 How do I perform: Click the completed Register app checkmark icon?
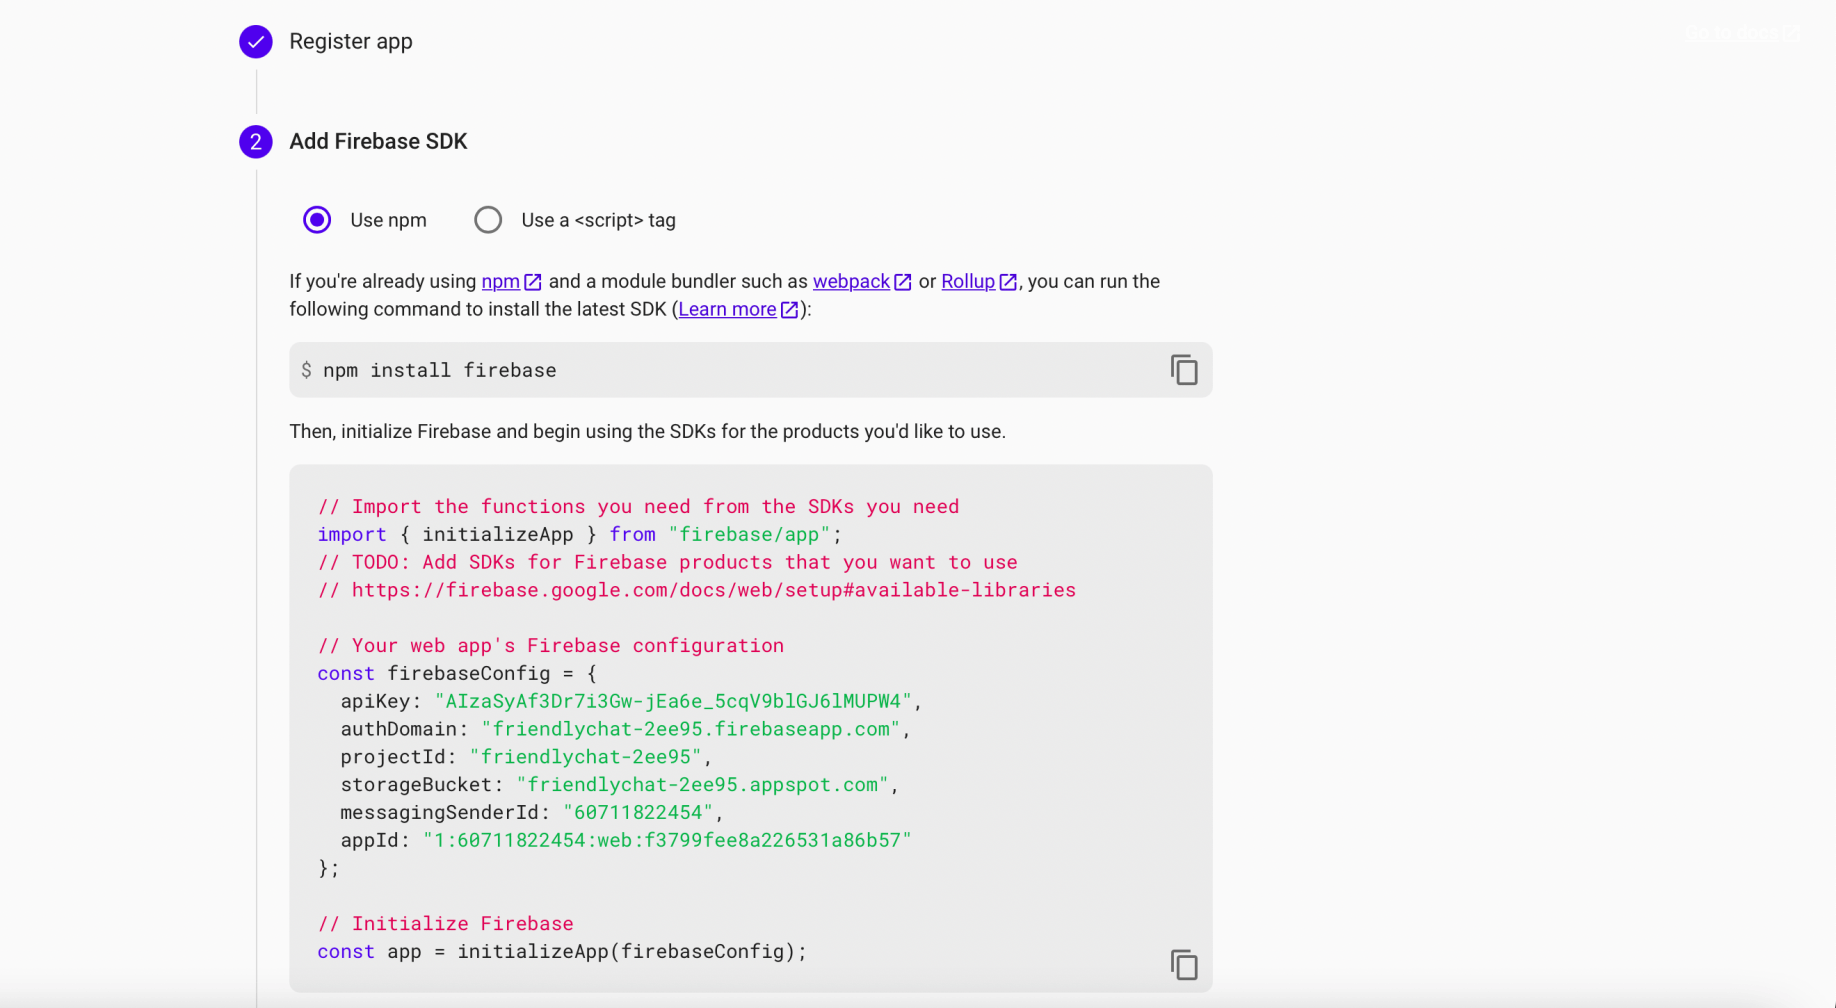pos(256,42)
